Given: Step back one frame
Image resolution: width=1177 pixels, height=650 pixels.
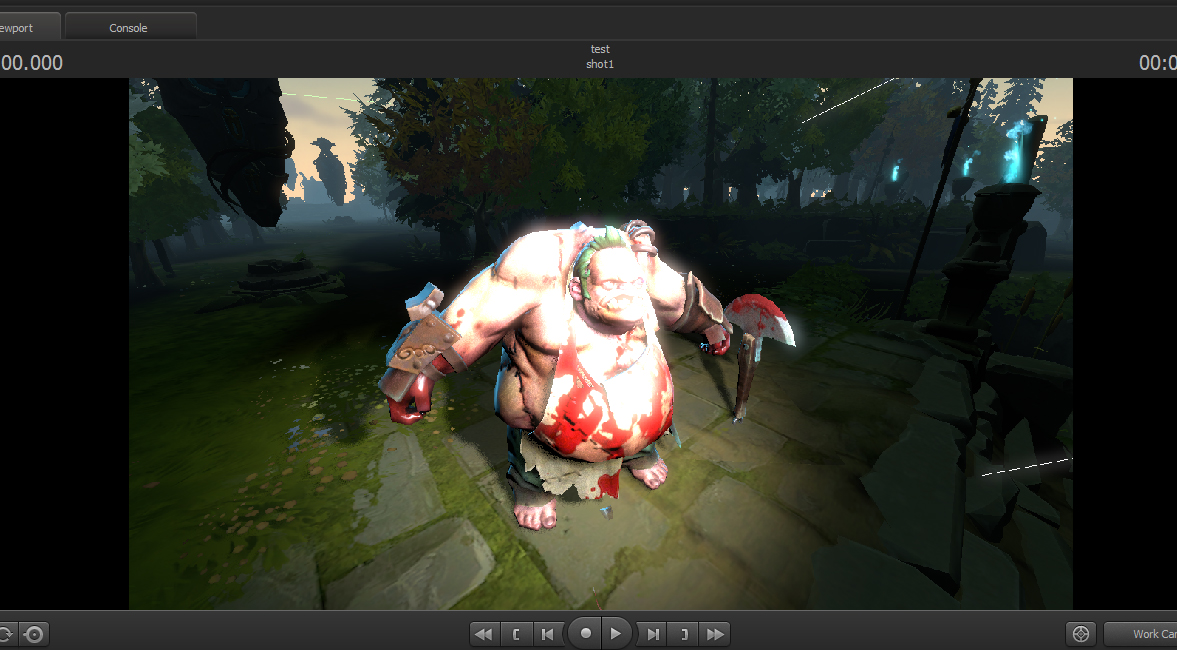Looking at the screenshot, I should click(x=548, y=634).
